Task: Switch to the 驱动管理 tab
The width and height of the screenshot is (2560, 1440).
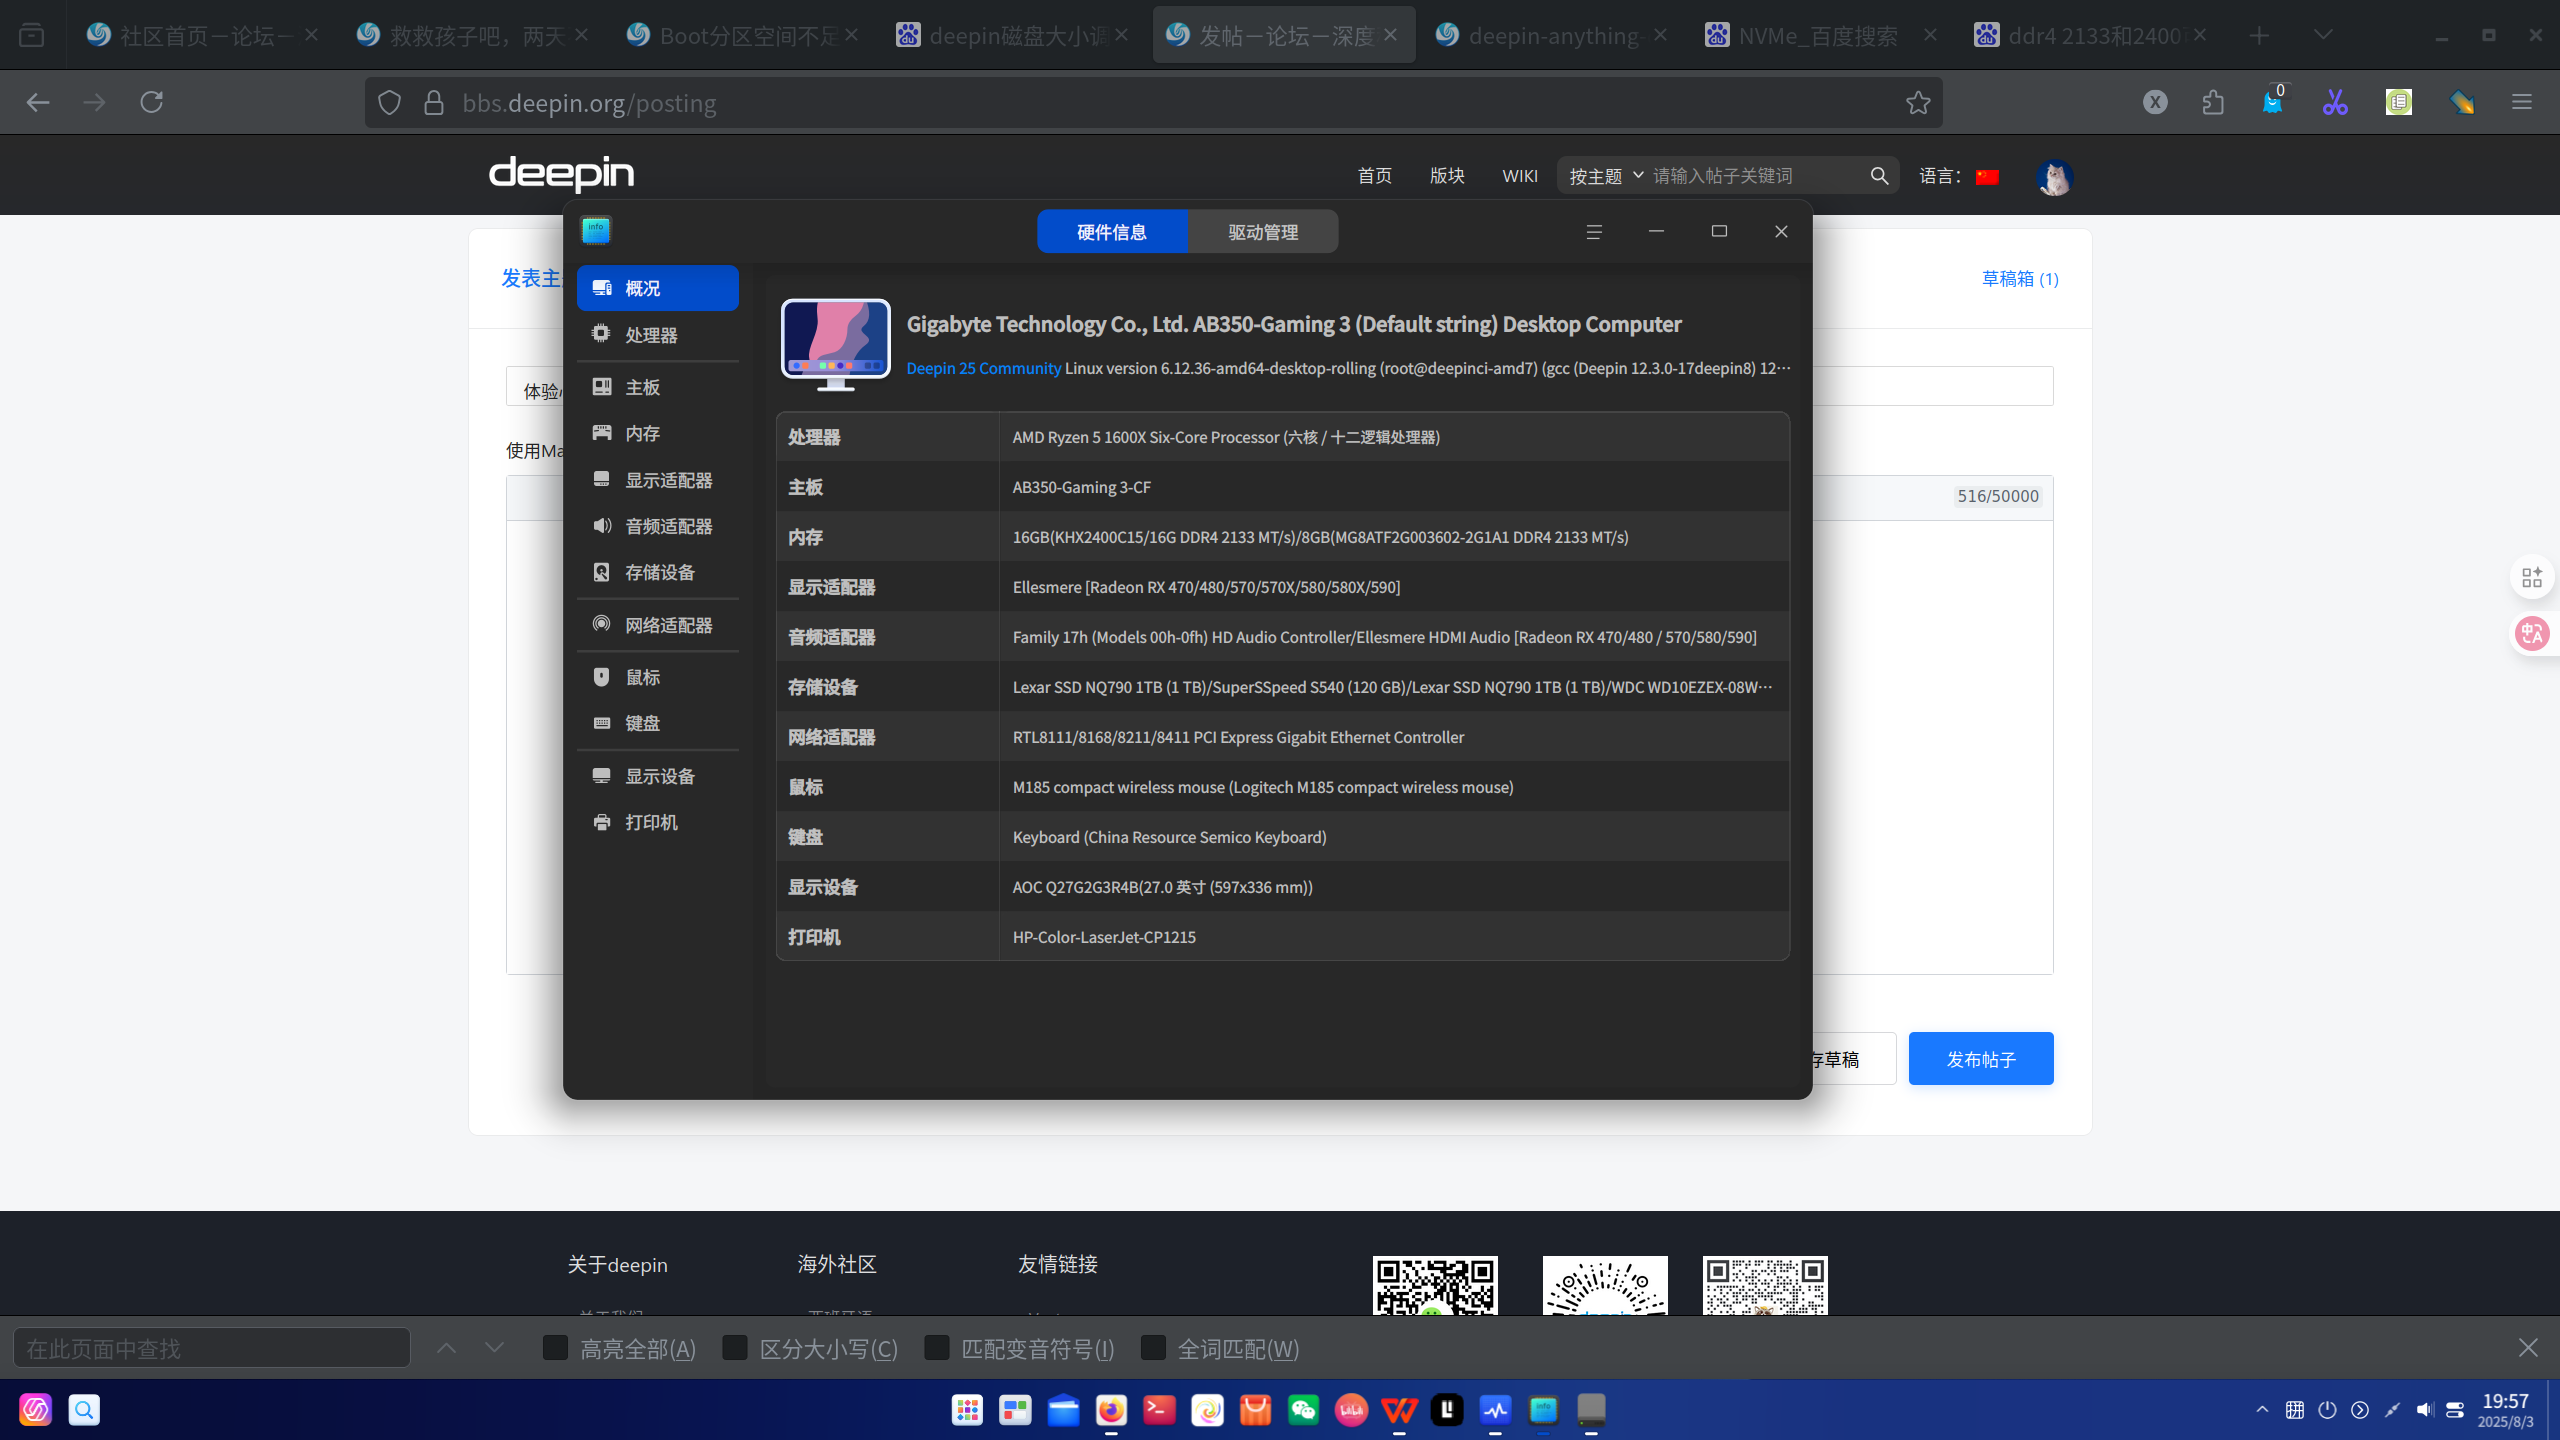Action: pos(1263,232)
